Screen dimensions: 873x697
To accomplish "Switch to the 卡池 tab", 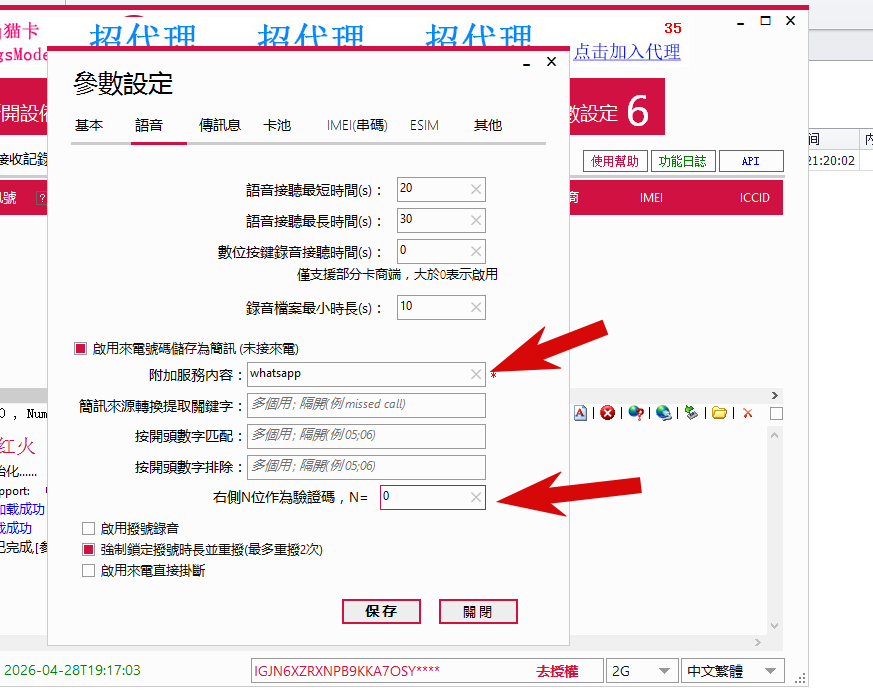I will point(277,125).
